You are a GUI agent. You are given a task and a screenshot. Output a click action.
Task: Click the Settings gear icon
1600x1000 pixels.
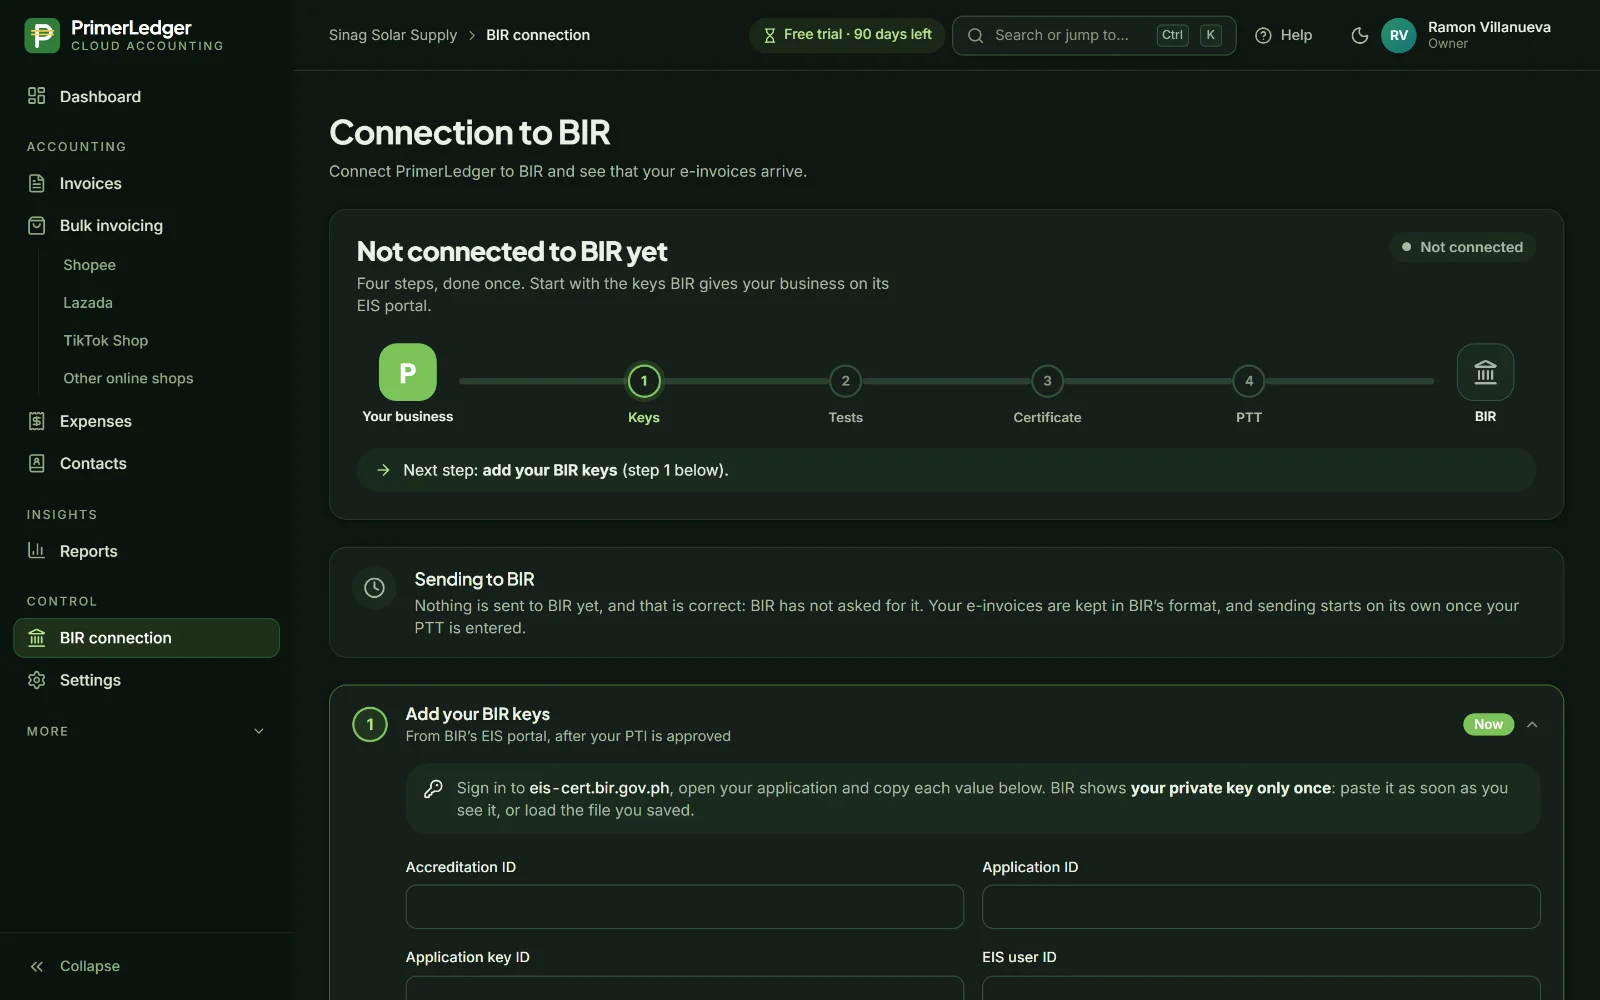point(37,680)
